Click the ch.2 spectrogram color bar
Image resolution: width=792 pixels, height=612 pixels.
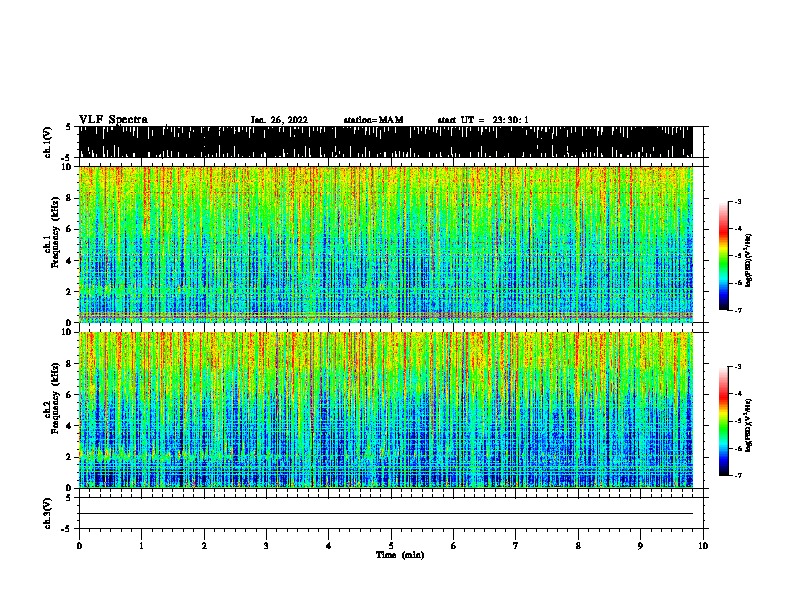(x=724, y=421)
